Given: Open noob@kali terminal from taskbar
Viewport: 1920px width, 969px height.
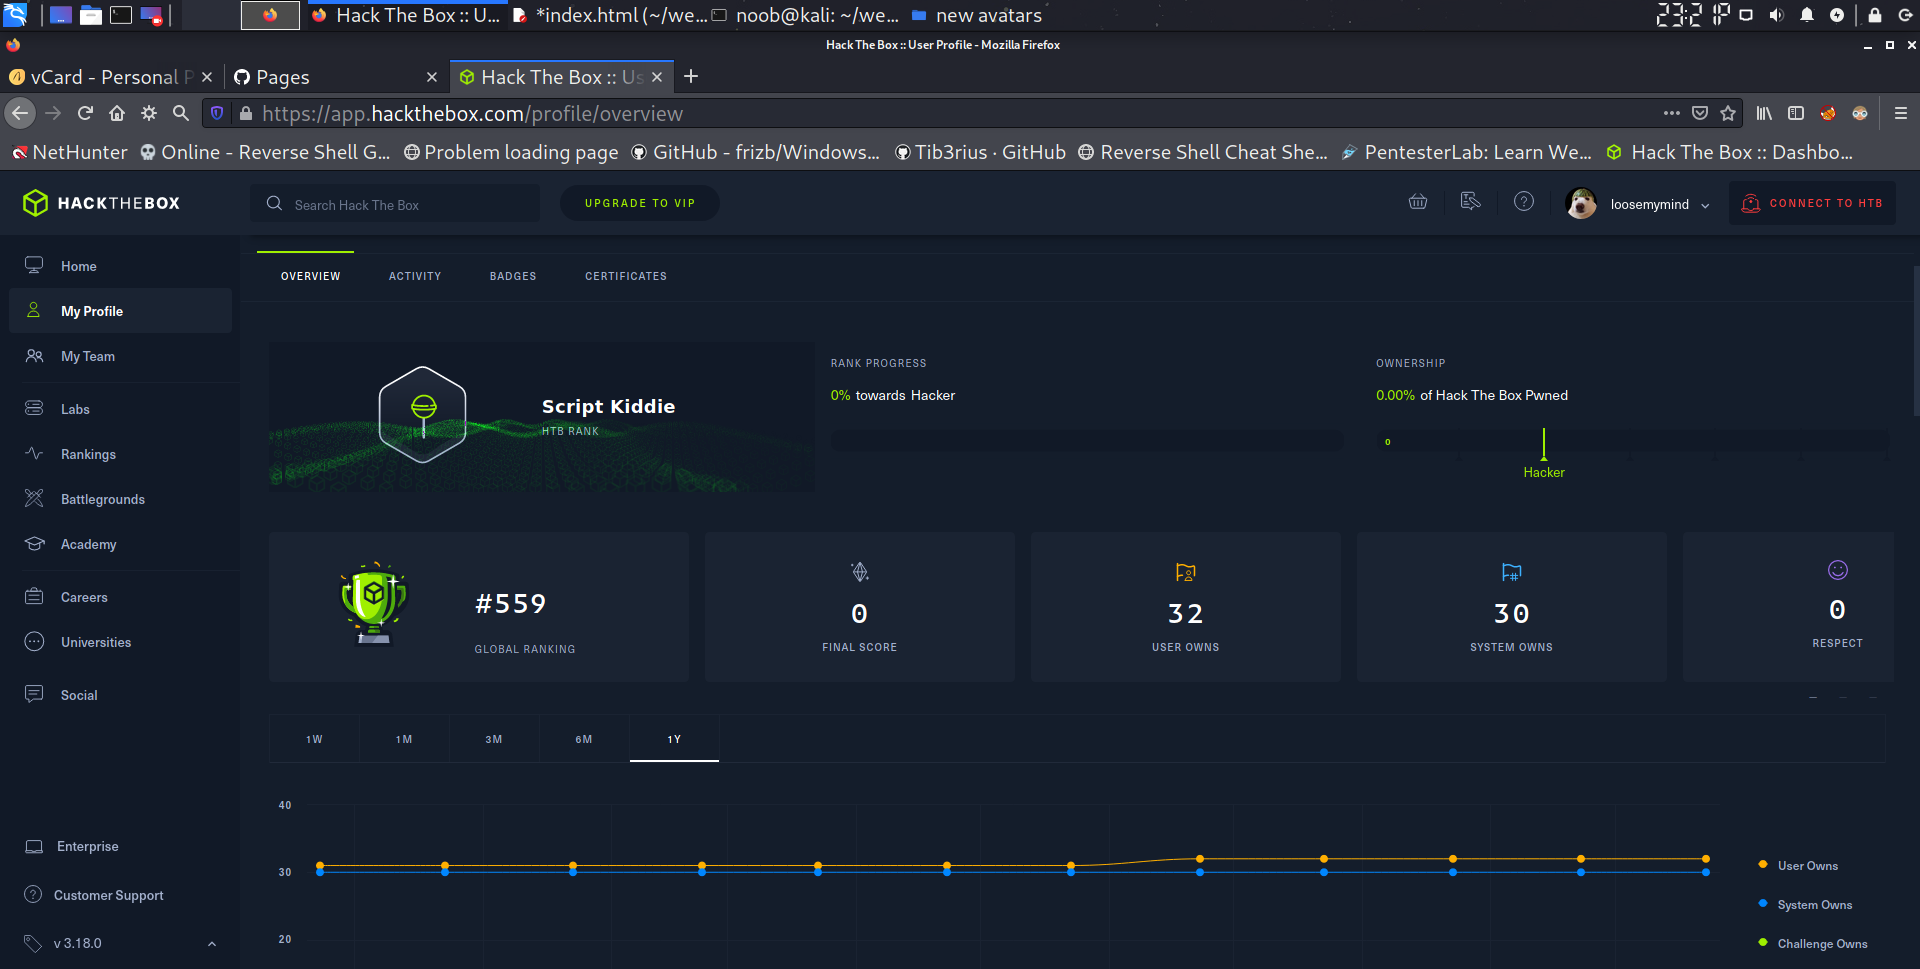Looking at the screenshot, I should point(805,15).
